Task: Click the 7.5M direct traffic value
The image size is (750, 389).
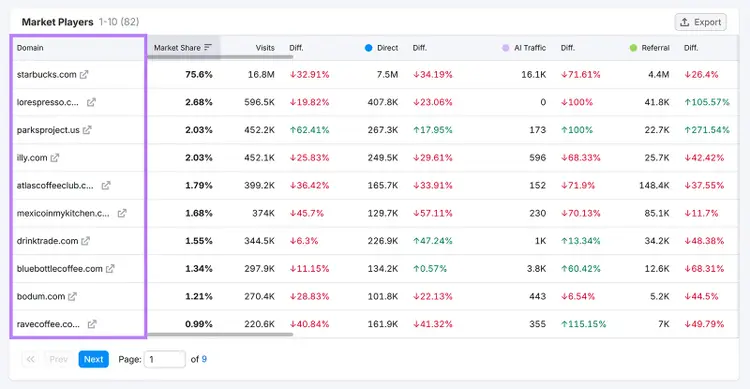Action: [x=387, y=75]
